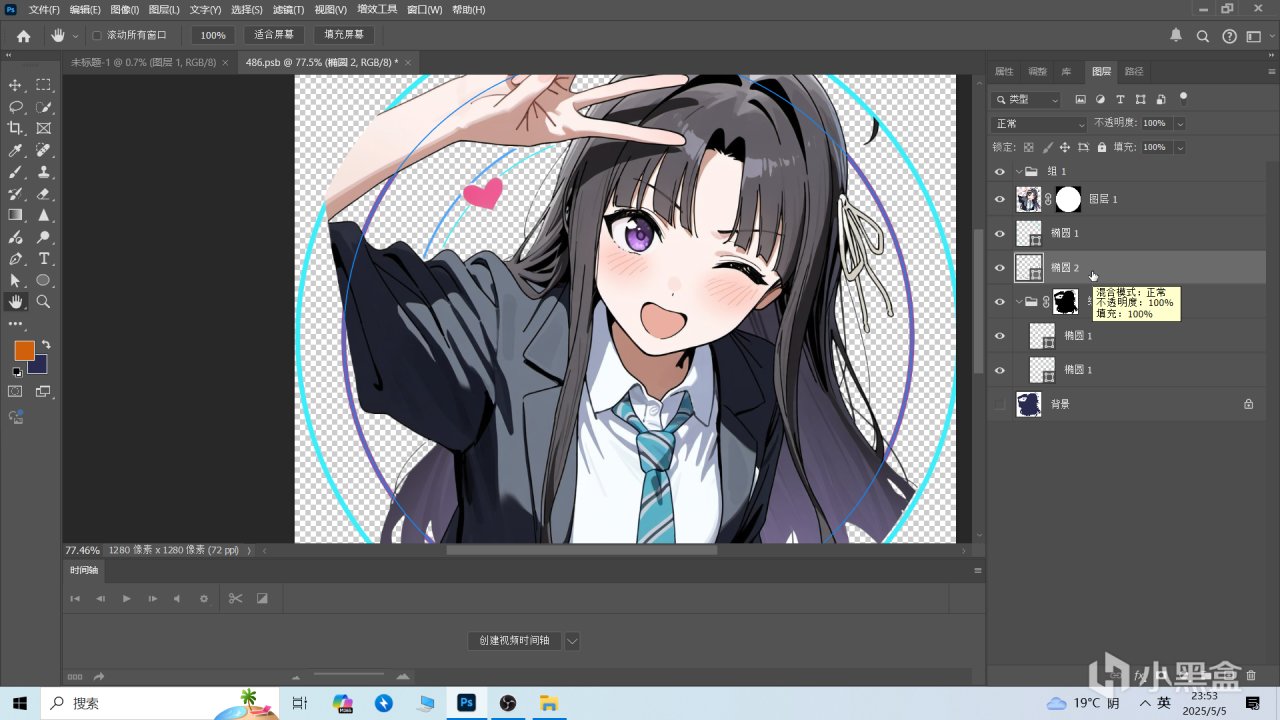Select the Horizontal Type tool
The height and width of the screenshot is (720, 1280).
point(44,259)
